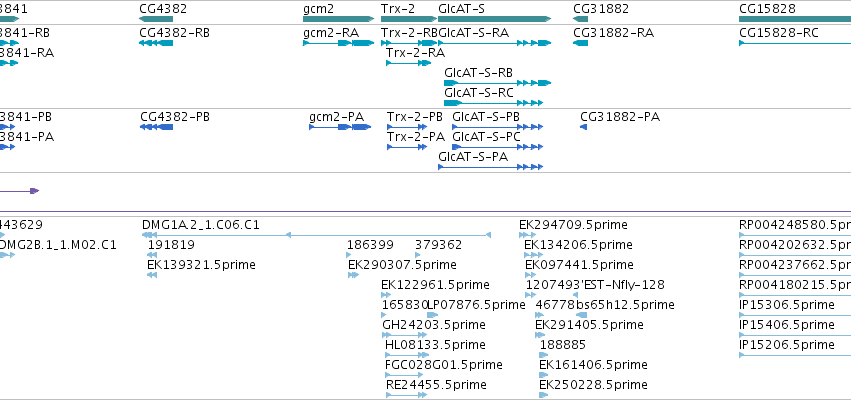Click the Trx-2-RB transcript label
The height and width of the screenshot is (400, 851).
click(409, 33)
